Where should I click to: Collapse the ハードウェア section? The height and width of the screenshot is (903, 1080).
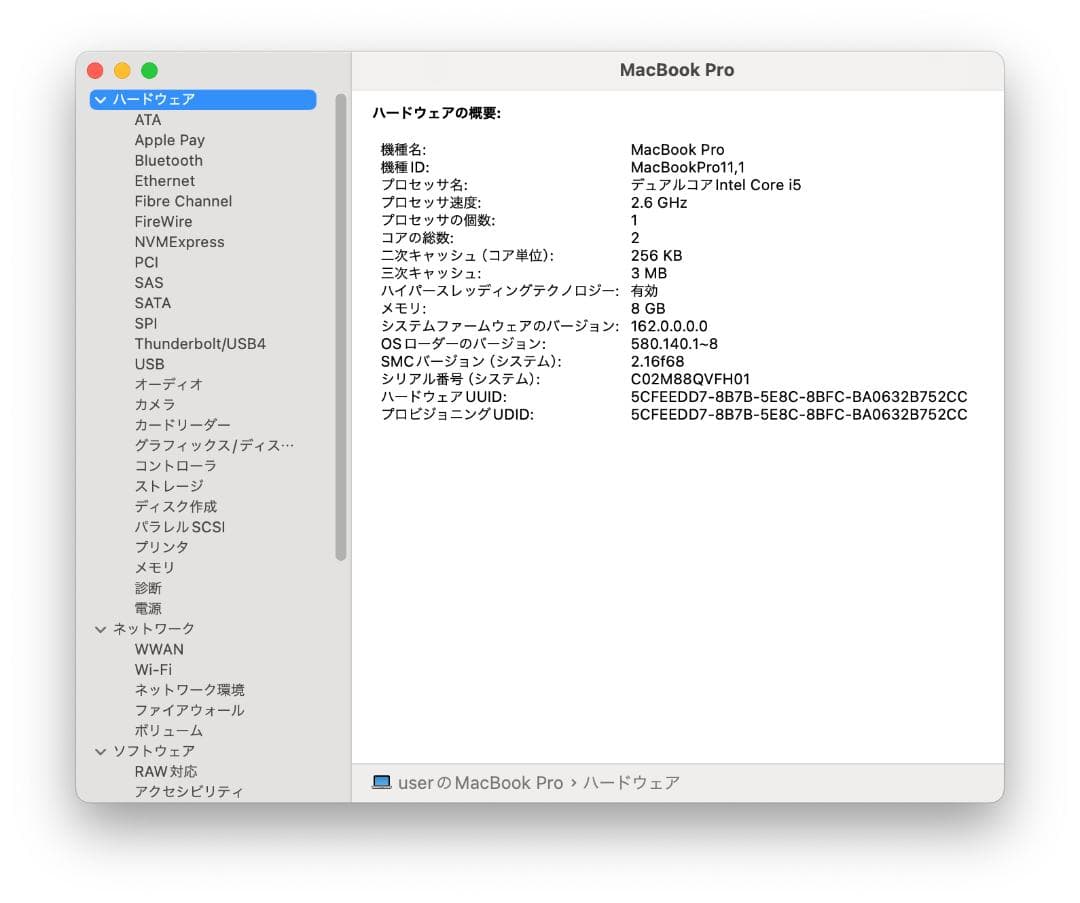click(x=100, y=99)
